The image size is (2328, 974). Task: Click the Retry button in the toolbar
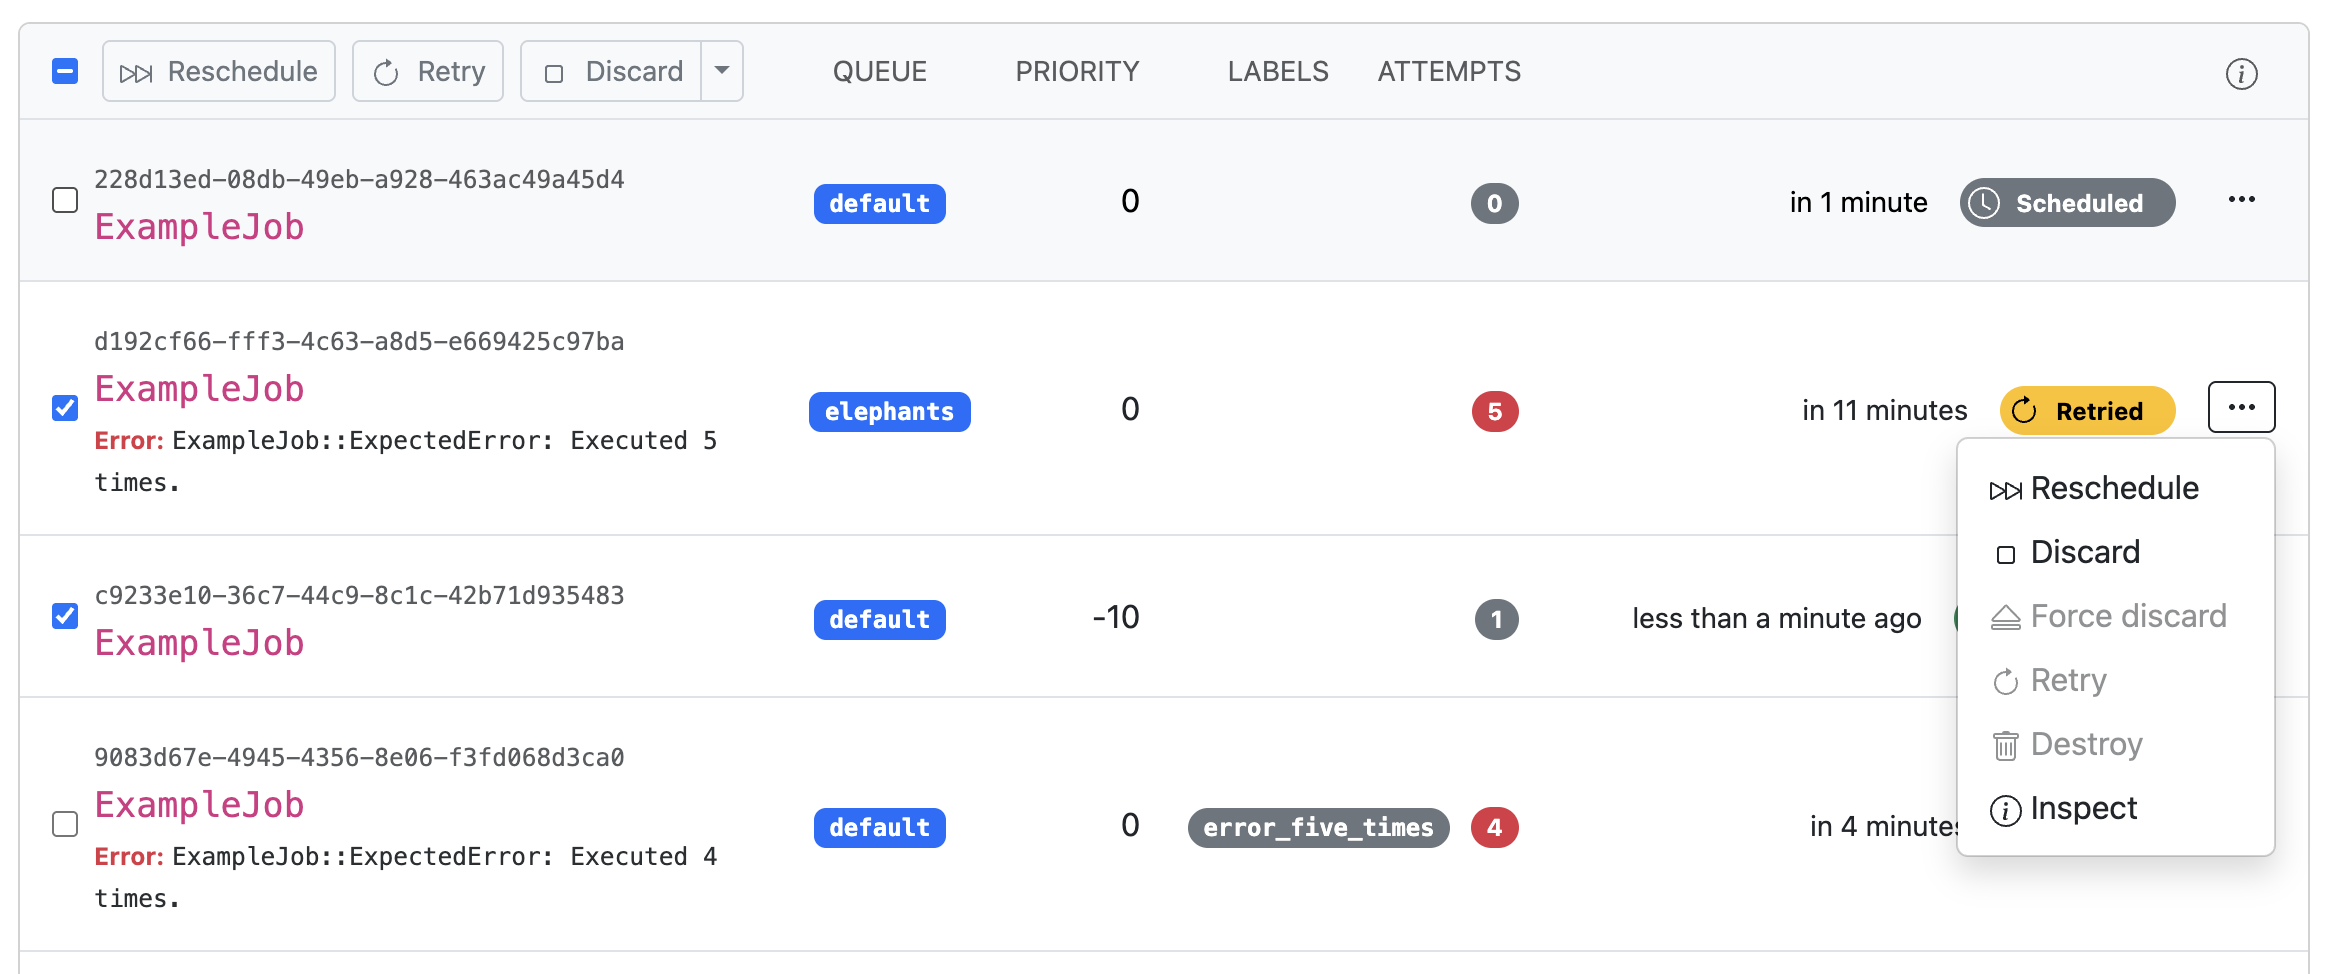coord(427,70)
